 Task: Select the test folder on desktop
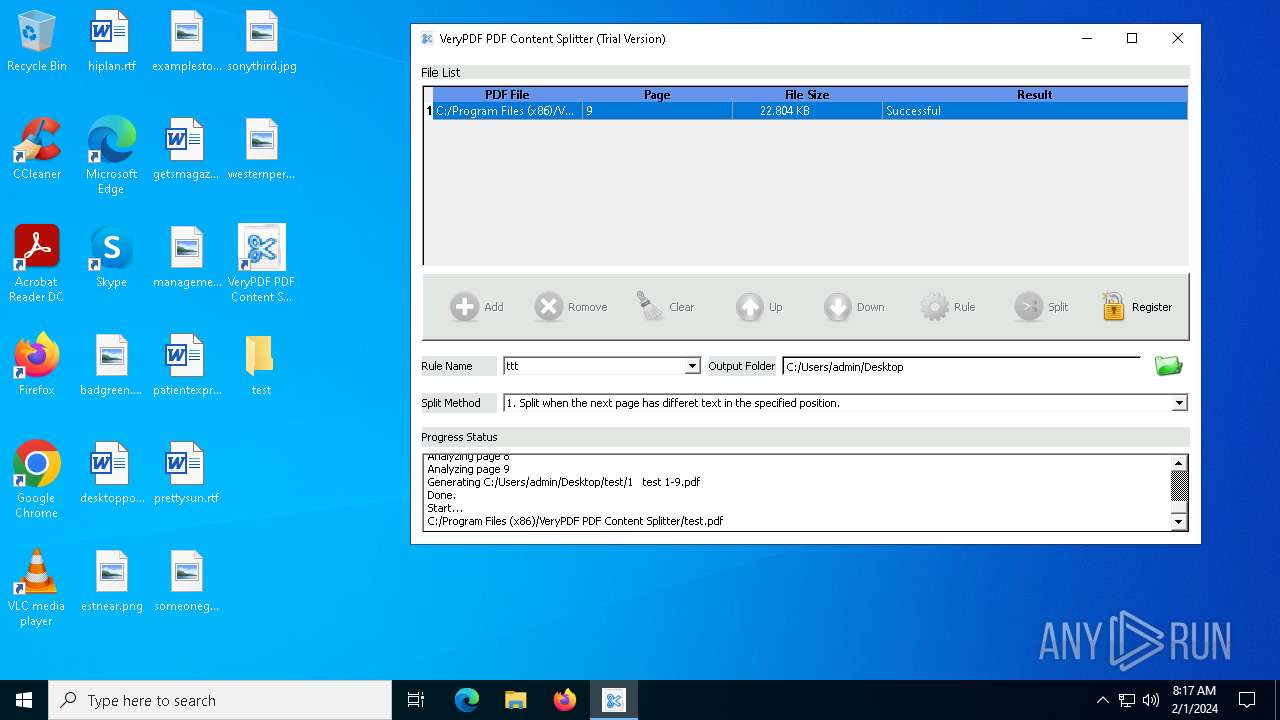[x=261, y=366]
